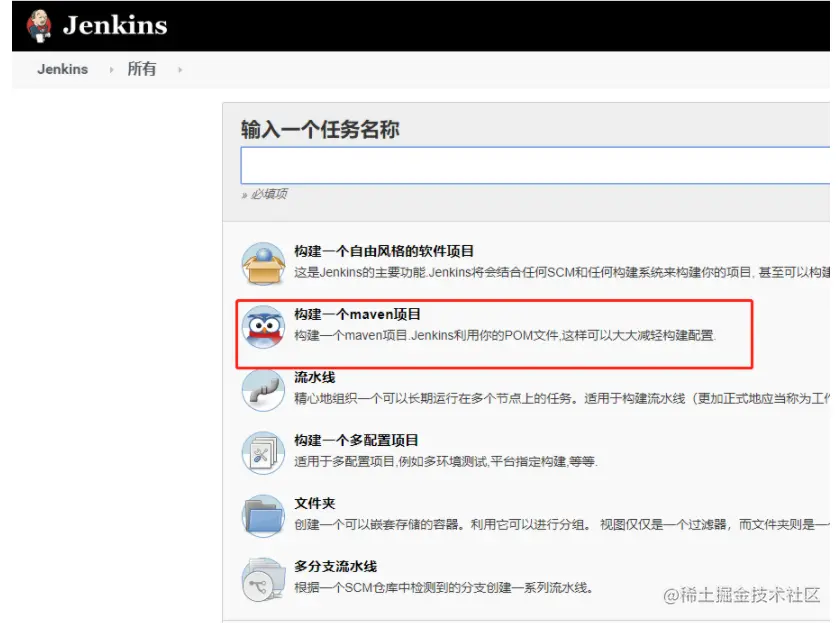The height and width of the screenshot is (623, 839).
Task: Select 构建一个自由风格的软件项目 title
Action: point(384,251)
